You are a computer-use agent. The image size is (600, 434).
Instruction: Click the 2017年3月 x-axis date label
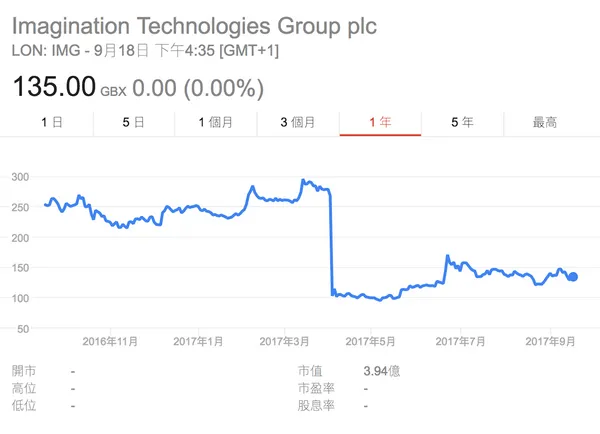[x=286, y=342]
